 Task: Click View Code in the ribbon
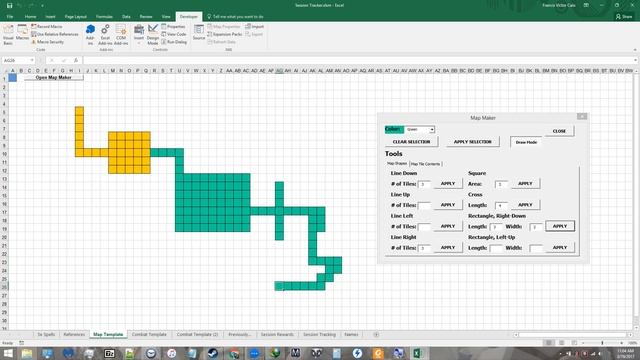tap(174, 34)
